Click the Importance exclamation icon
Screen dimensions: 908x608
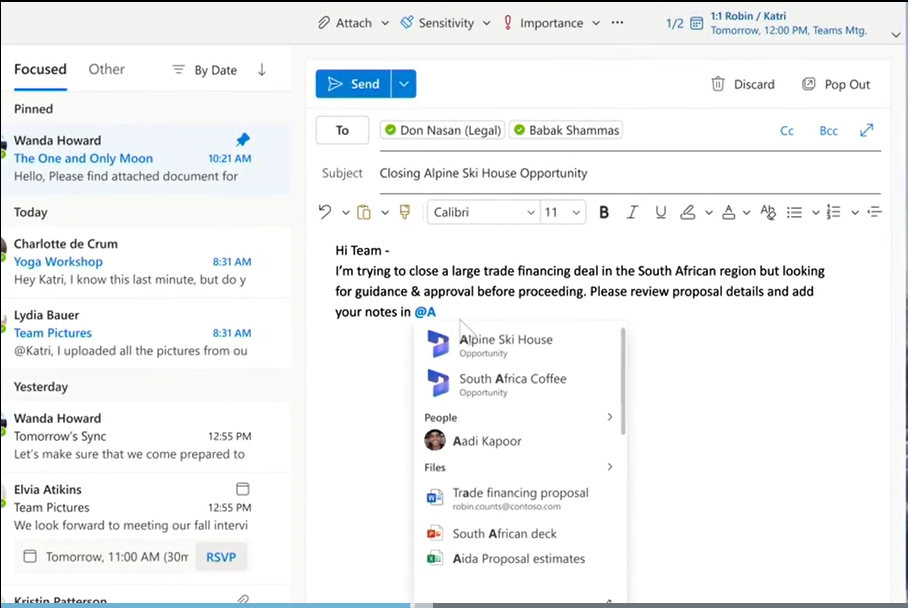508,23
